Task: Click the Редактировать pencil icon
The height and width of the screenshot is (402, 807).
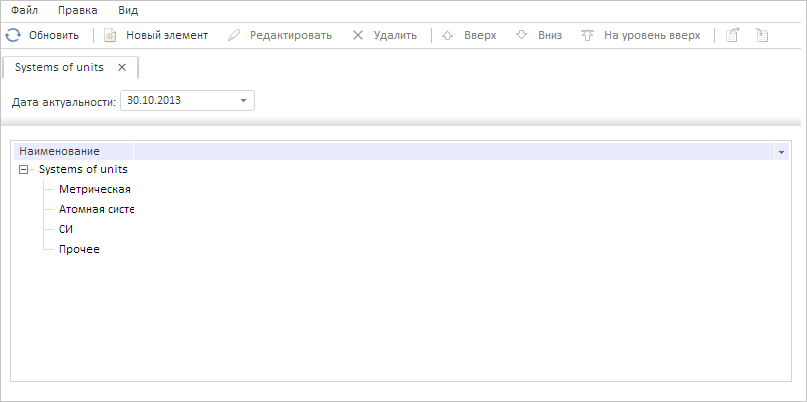Action: pos(234,35)
